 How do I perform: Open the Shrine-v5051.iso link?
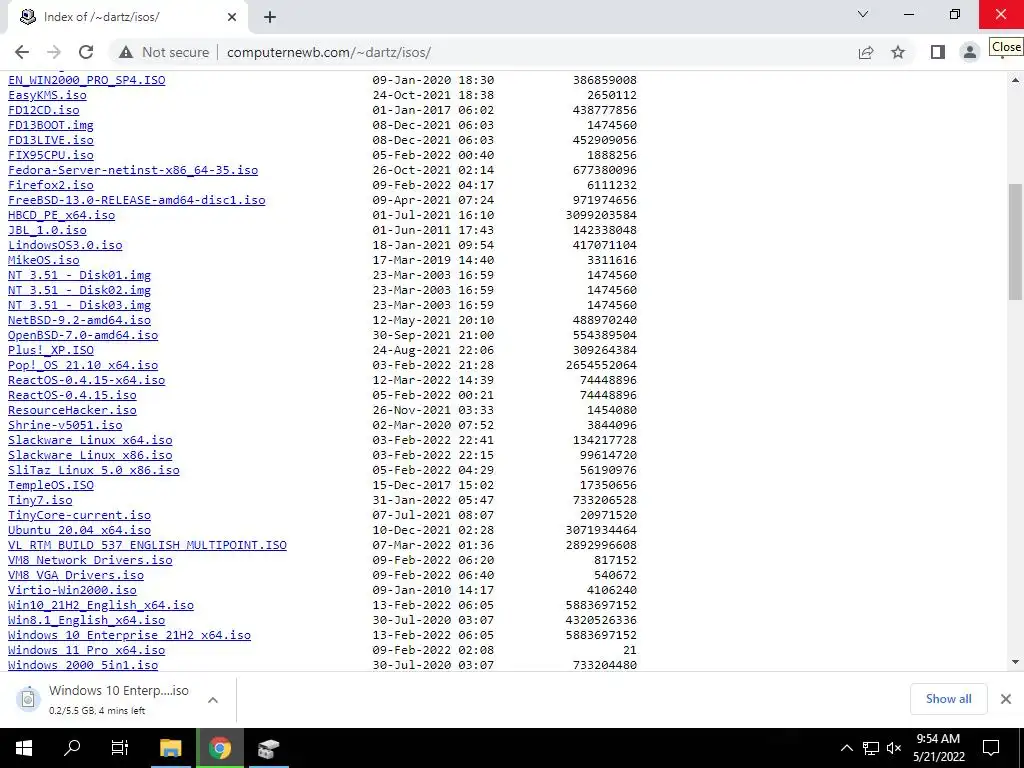tap(65, 425)
